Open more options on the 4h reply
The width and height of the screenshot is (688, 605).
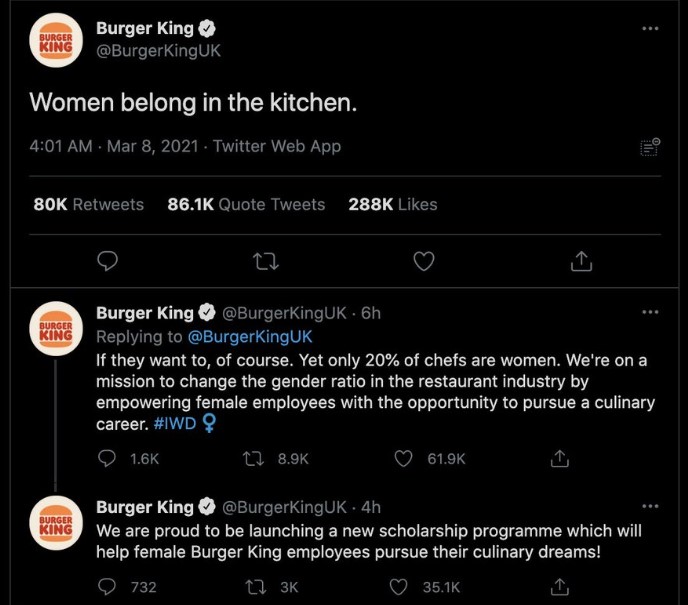coord(651,506)
